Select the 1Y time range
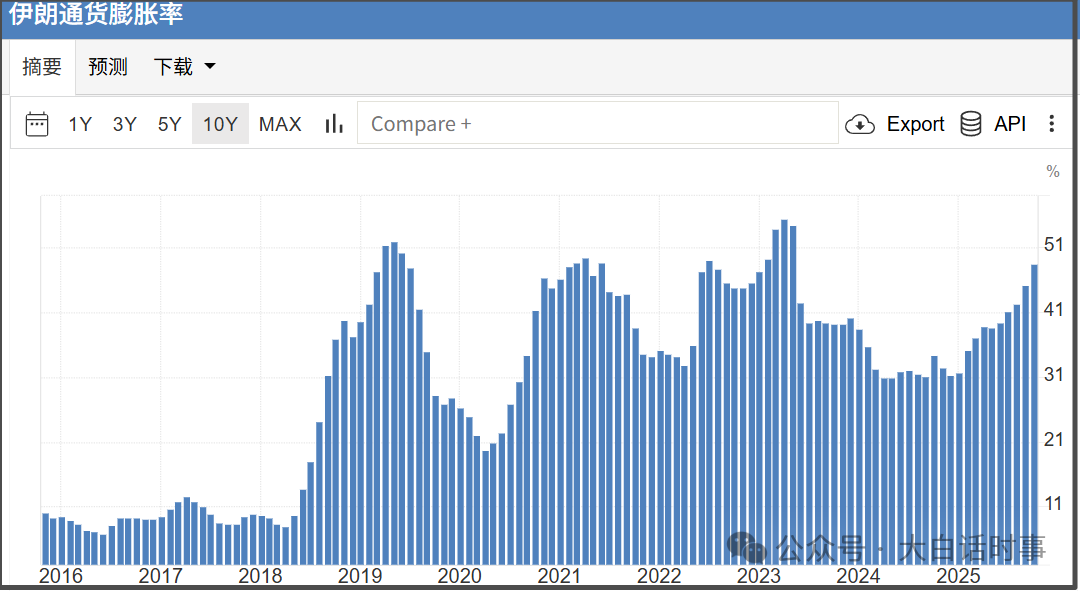The height and width of the screenshot is (591, 1080). click(80, 124)
